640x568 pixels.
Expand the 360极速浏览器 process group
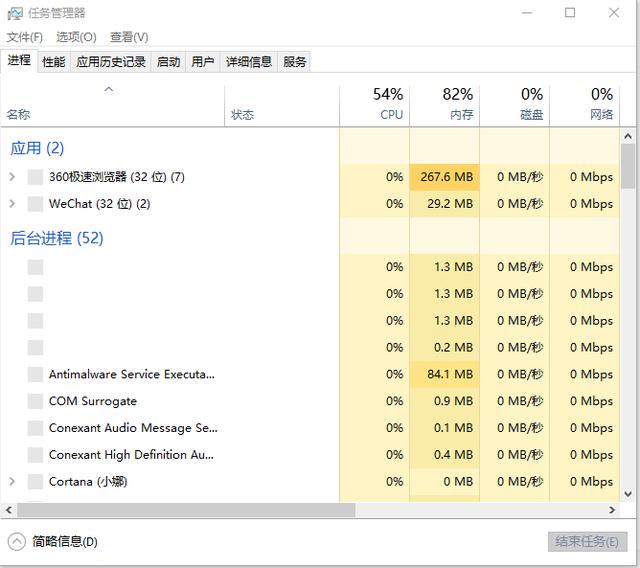click(12, 177)
